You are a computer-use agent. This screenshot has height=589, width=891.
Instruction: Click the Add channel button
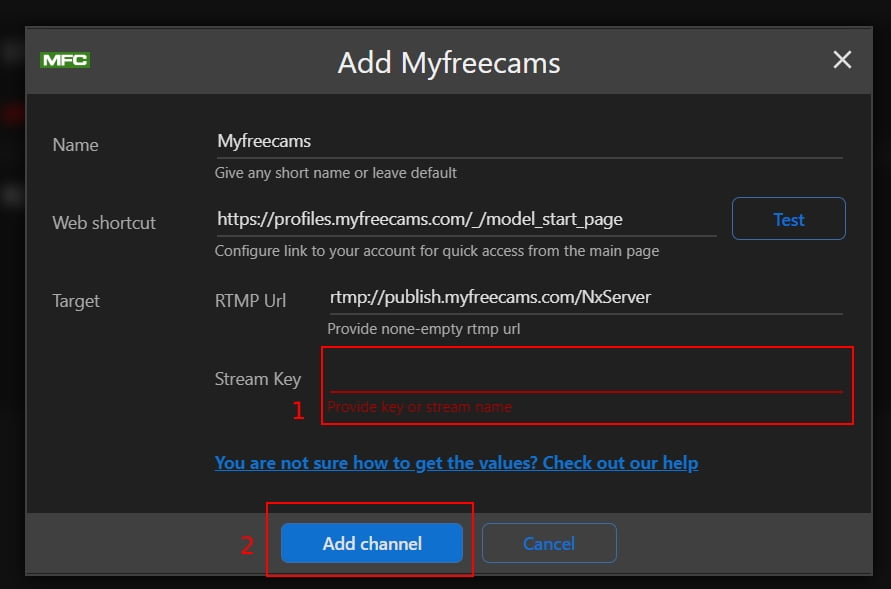click(372, 544)
